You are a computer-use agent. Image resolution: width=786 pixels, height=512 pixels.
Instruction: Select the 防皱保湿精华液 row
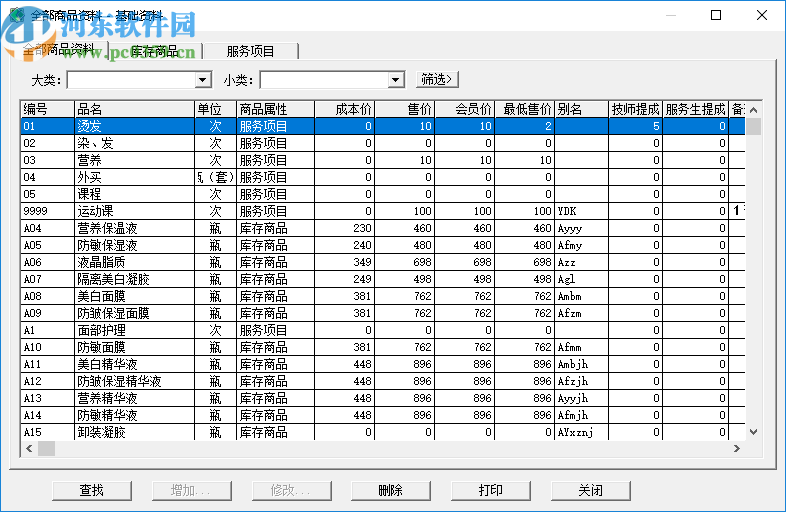click(x=383, y=381)
